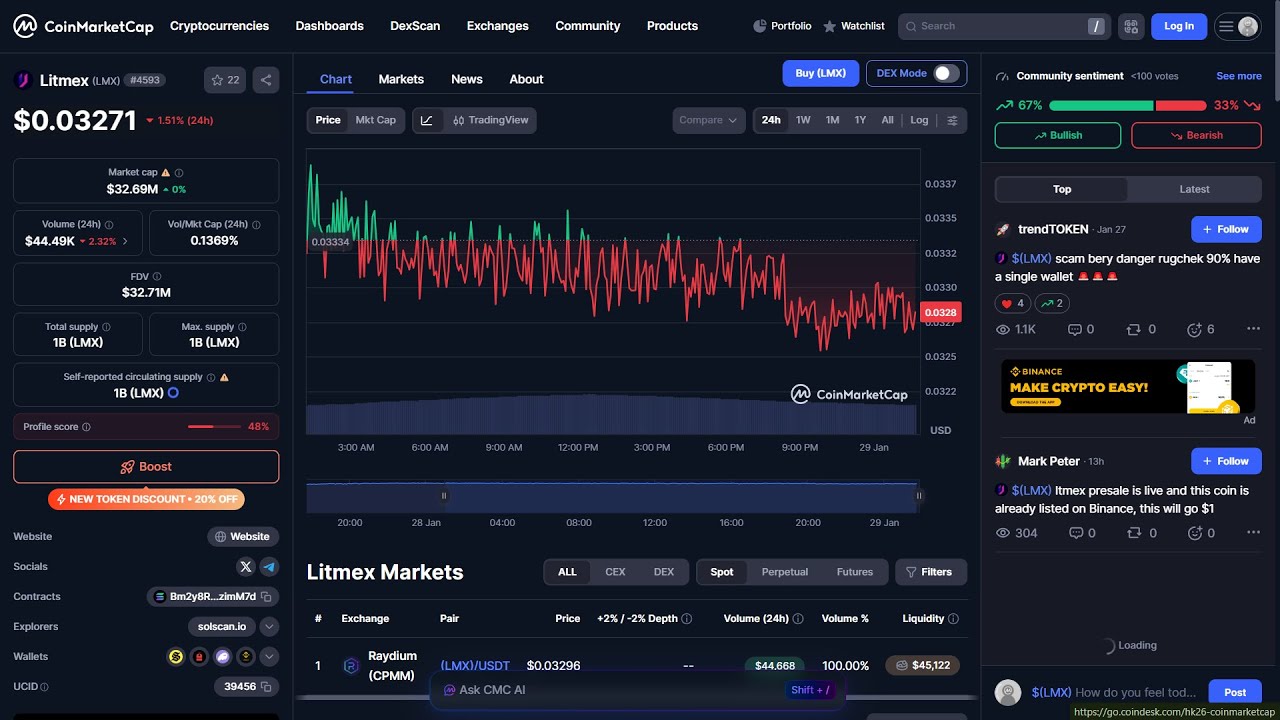Click Market cap info icon
The height and width of the screenshot is (720, 1280).
(179, 172)
